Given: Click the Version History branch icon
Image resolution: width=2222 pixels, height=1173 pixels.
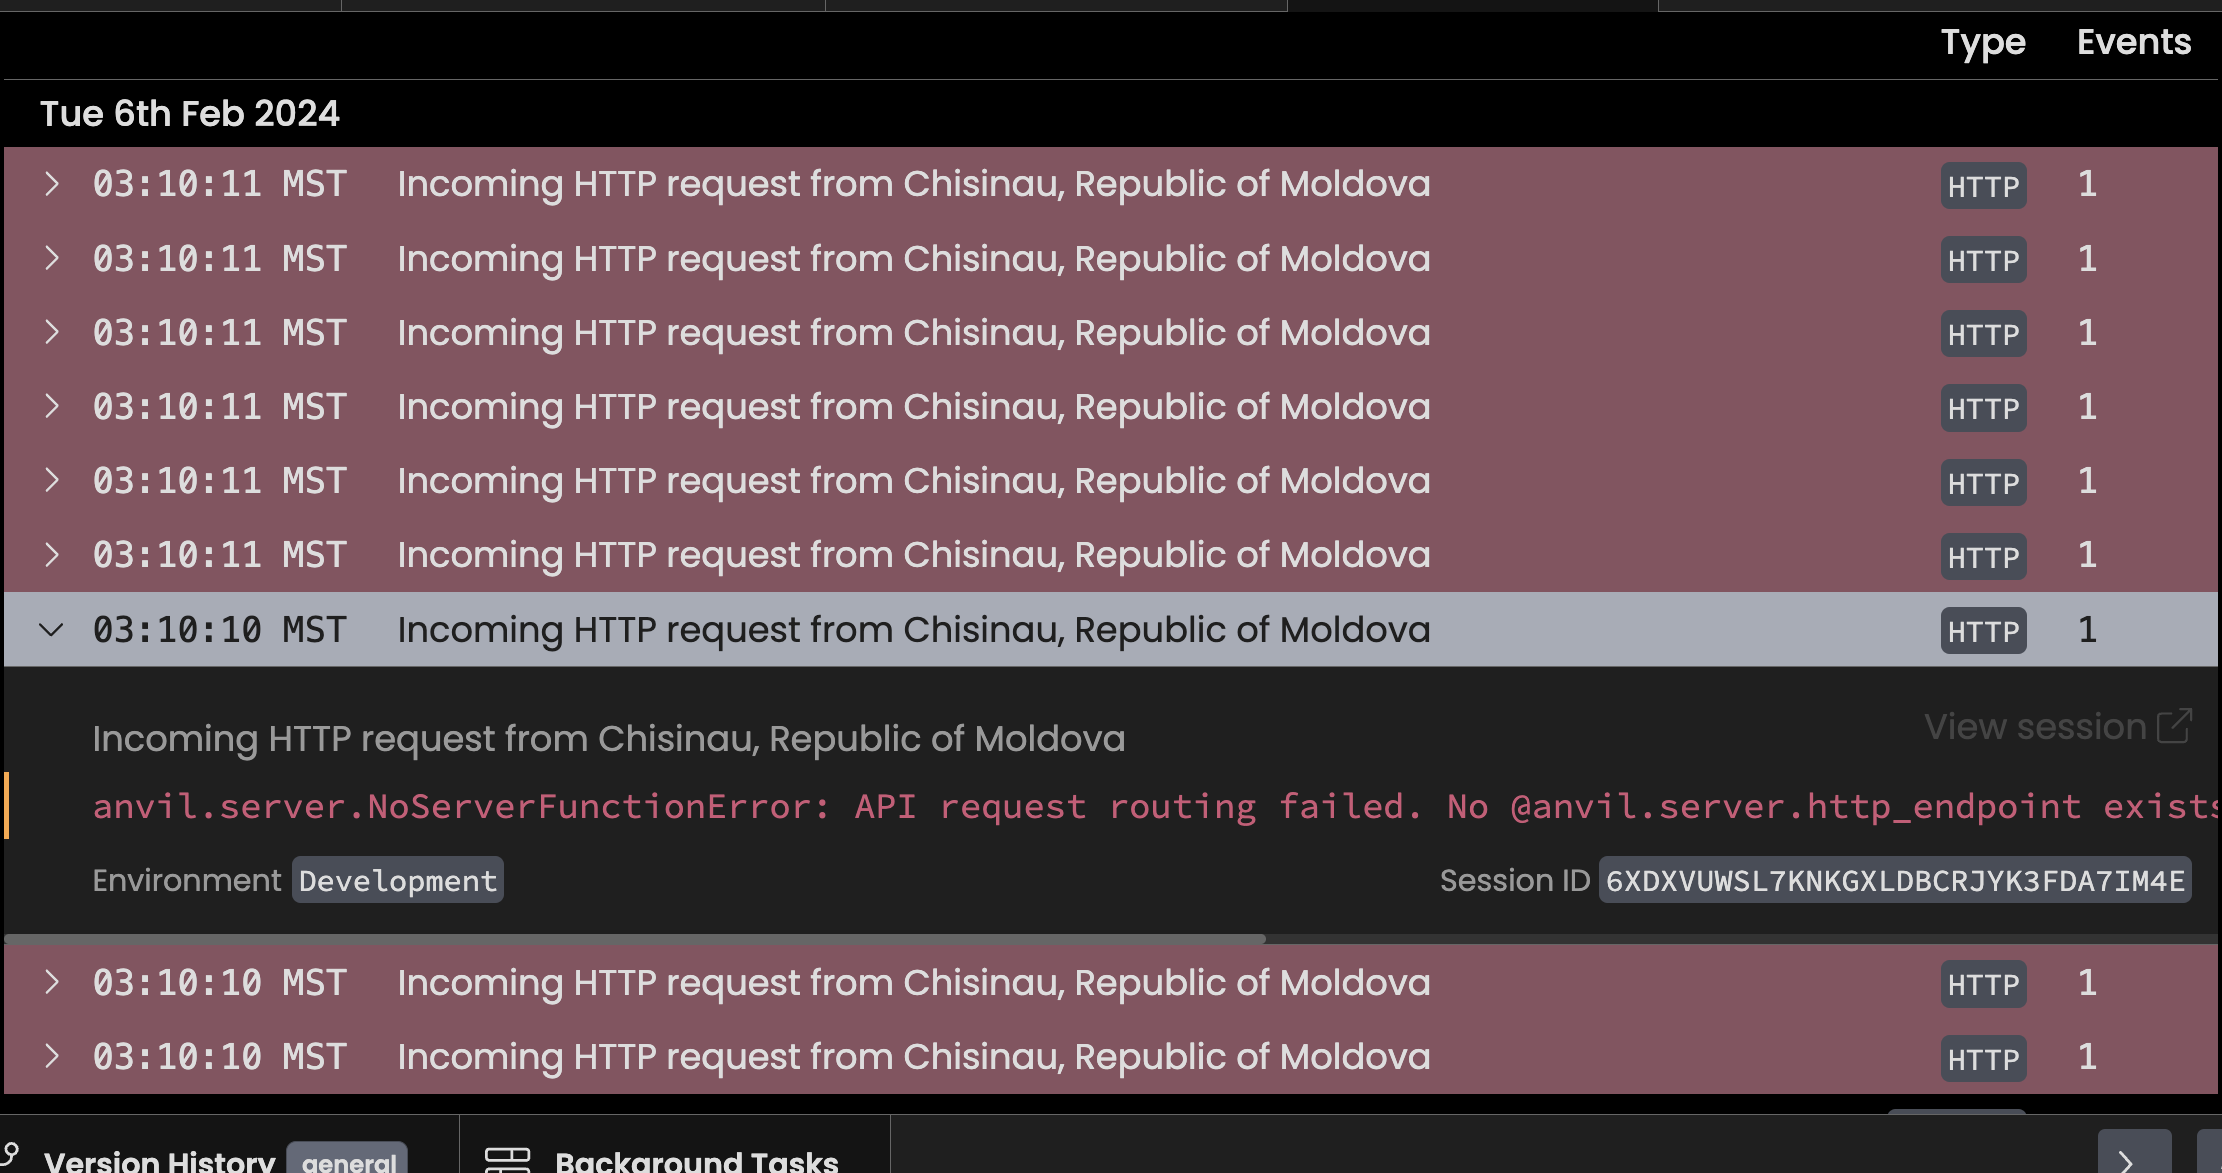Looking at the screenshot, I should pos(10,1158).
